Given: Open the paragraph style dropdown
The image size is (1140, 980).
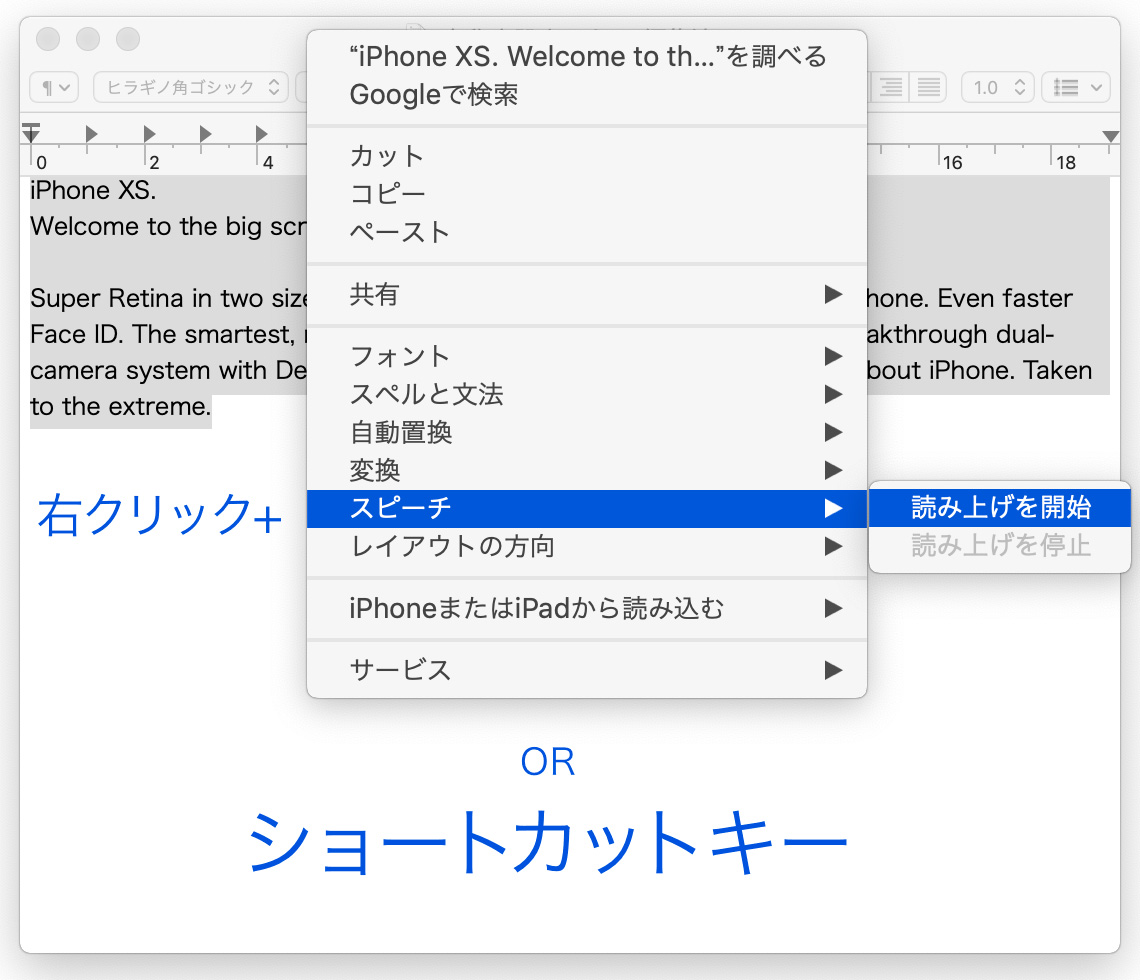Looking at the screenshot, I should click(x=54, y=88).
